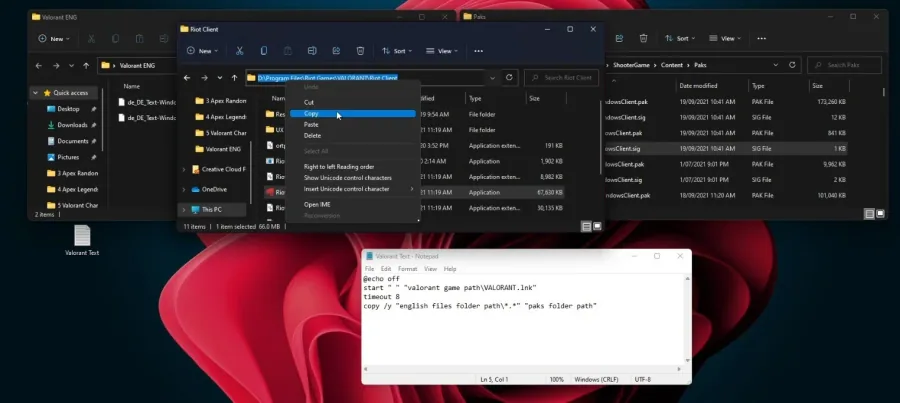Open the address history dropdown in the Paks window
Screen dimensions: 900x403
776,65
